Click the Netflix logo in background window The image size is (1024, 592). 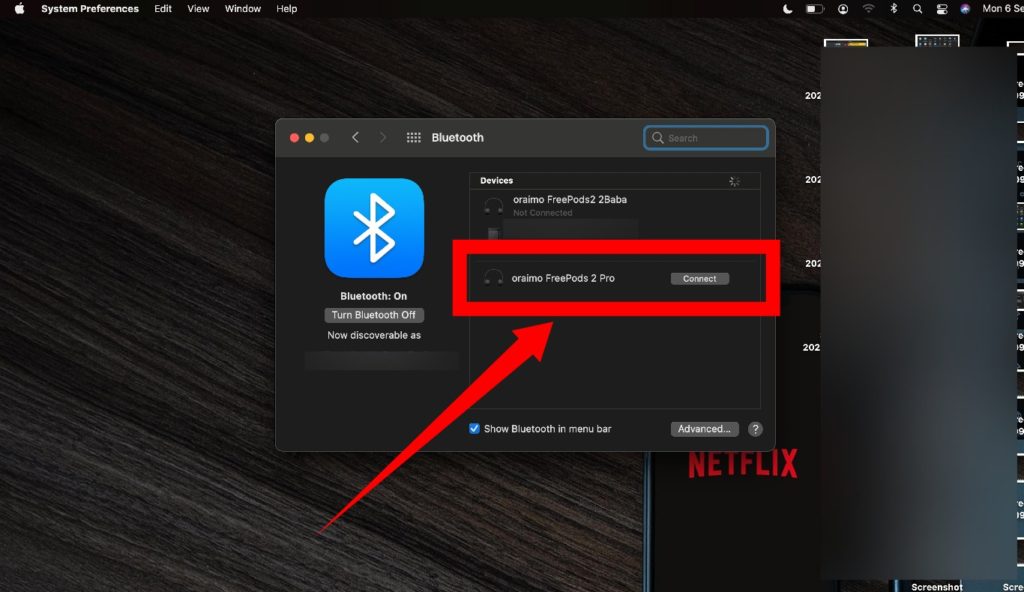(743, 463)
